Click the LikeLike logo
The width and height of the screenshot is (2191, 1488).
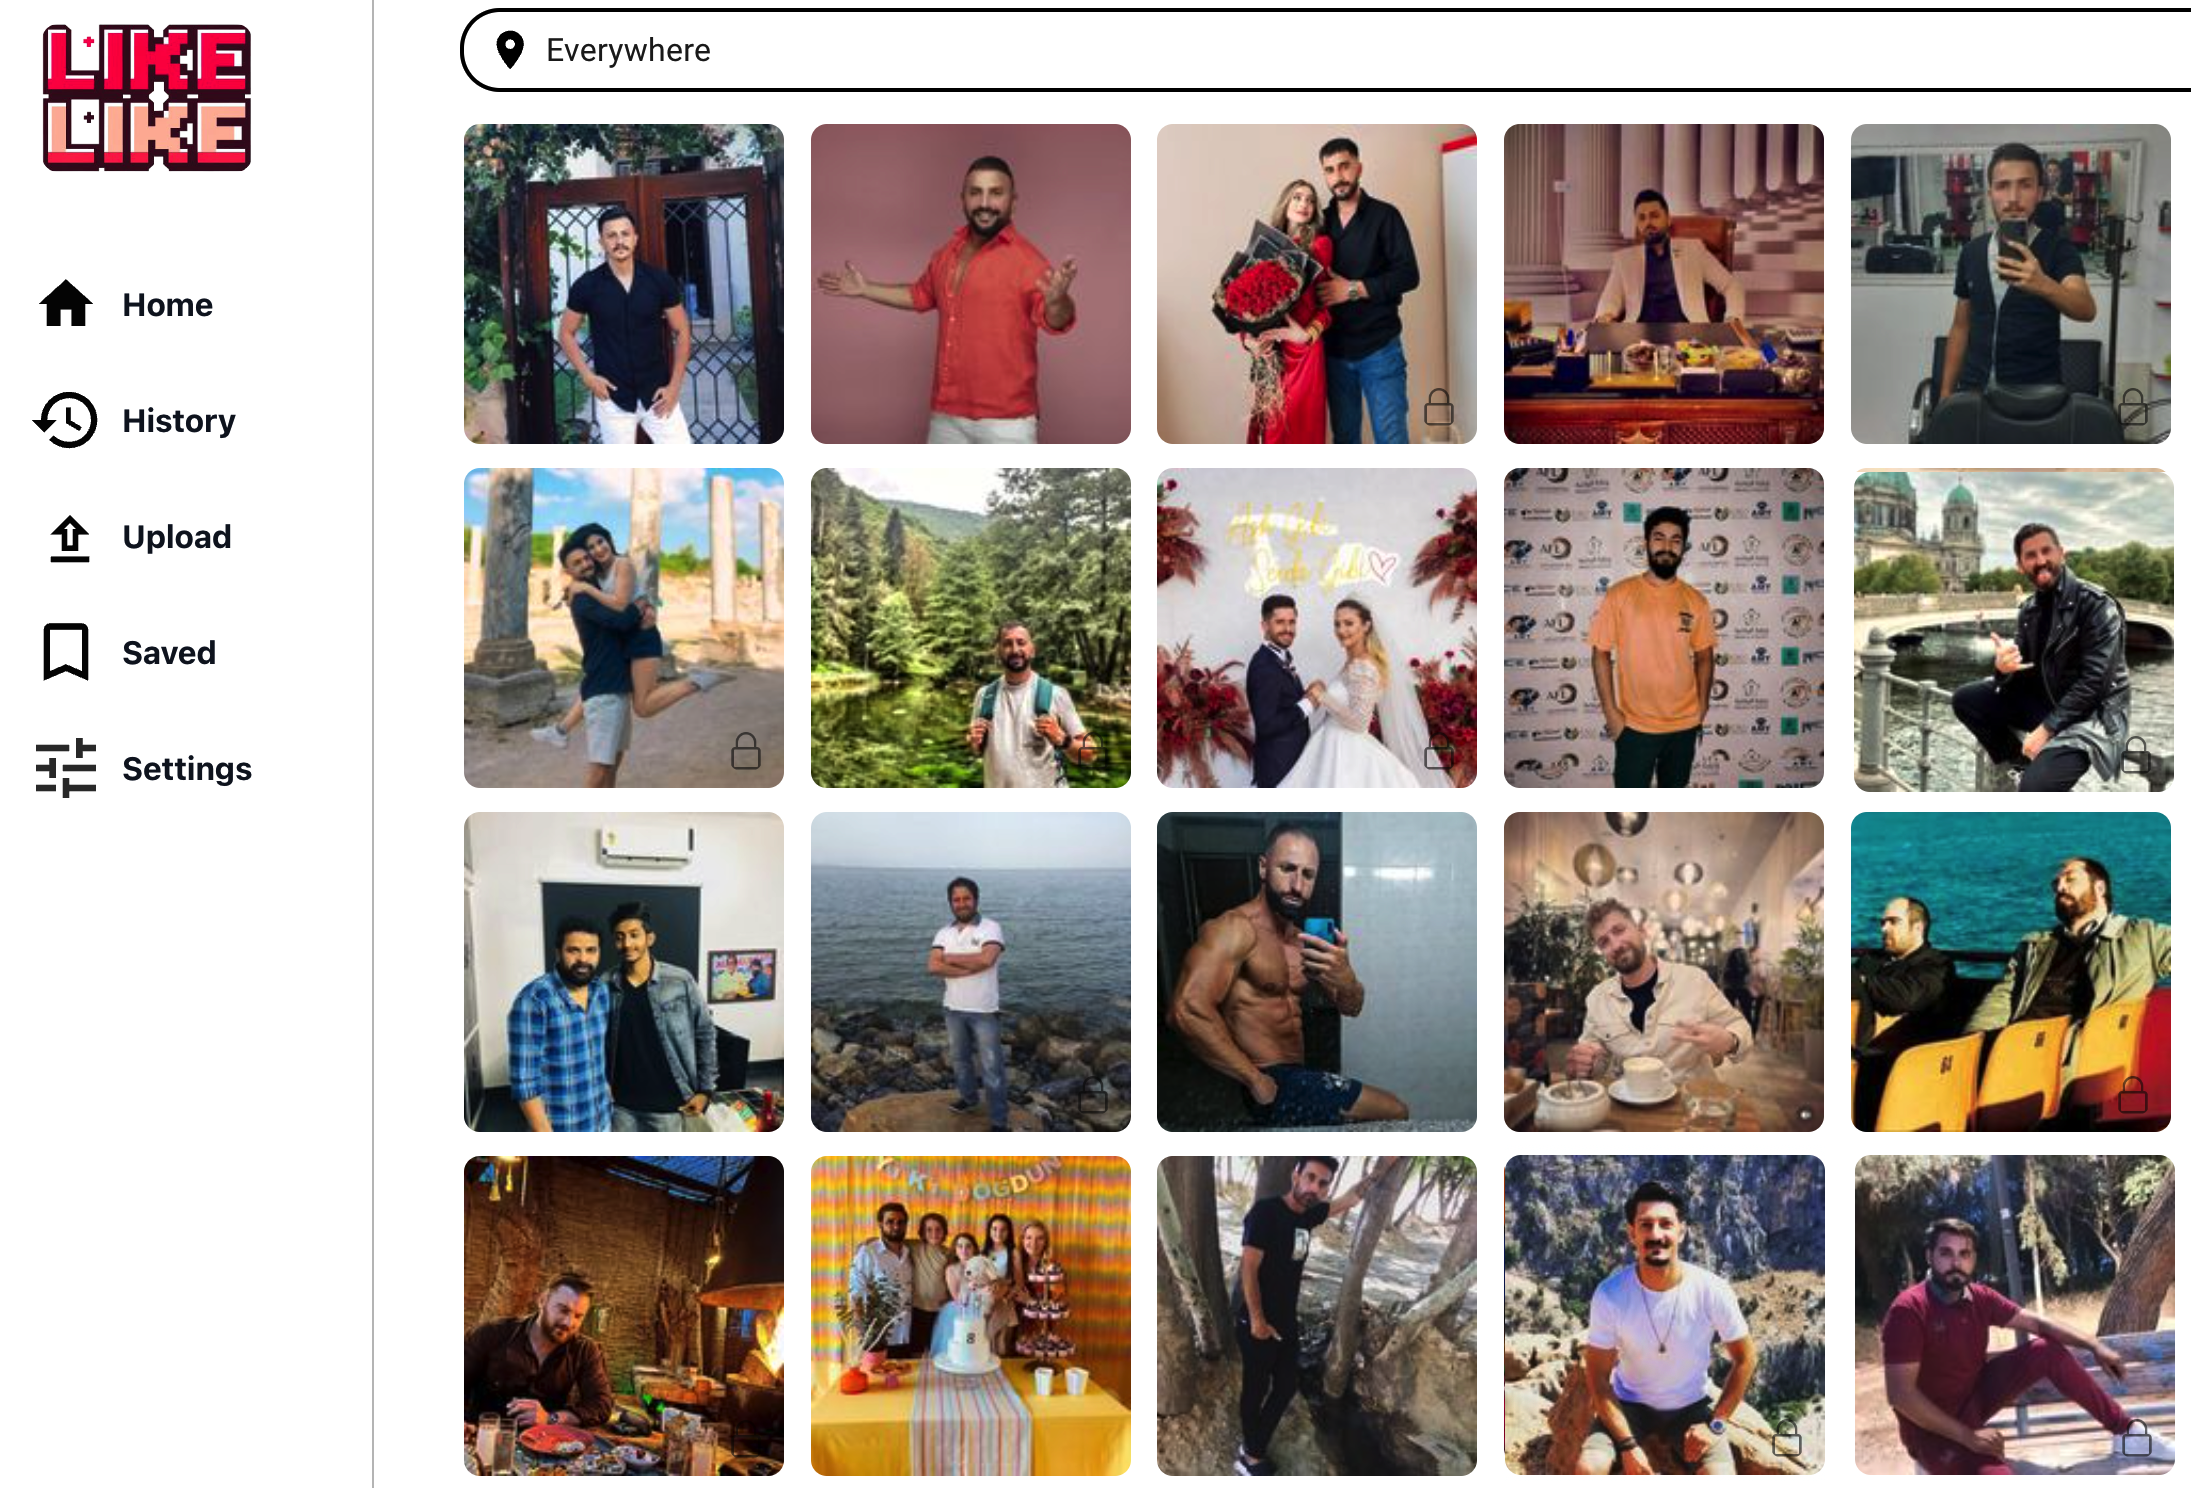[x=147, y=98]
